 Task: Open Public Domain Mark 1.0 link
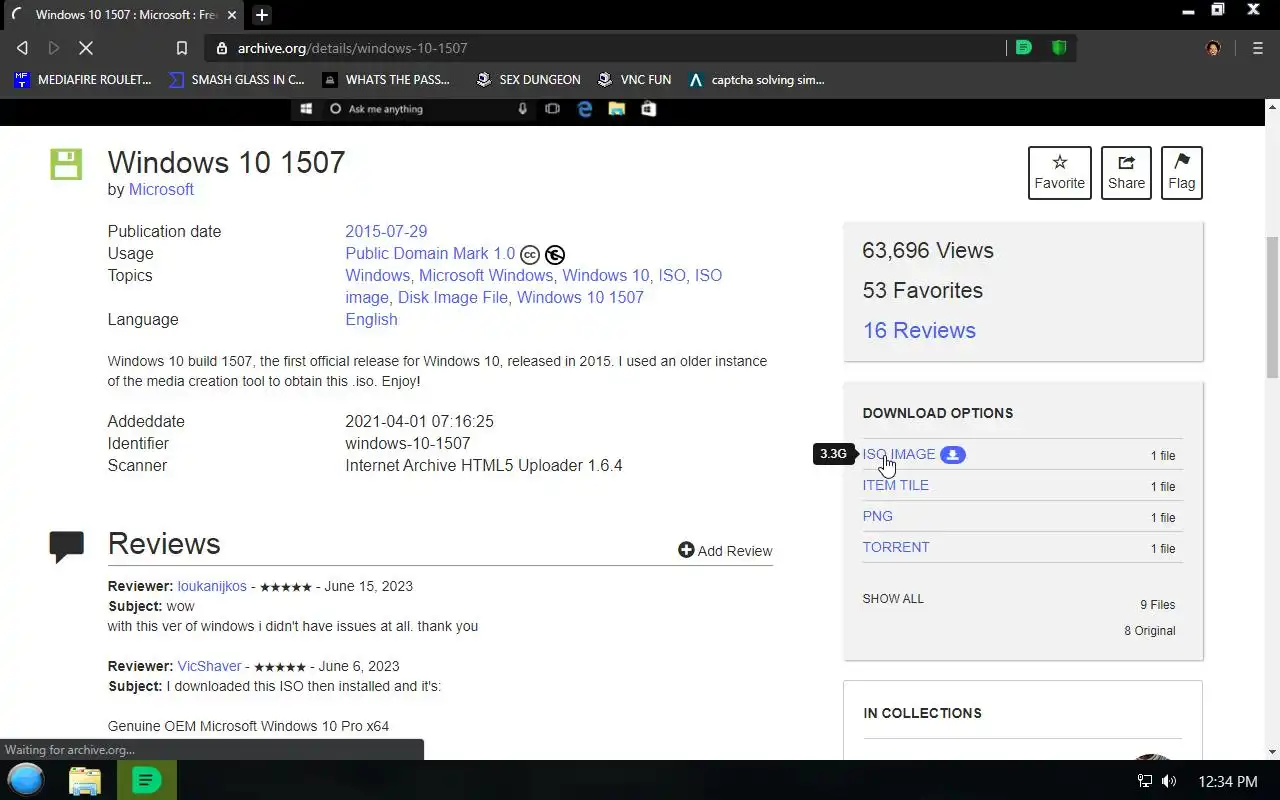click(x=430, y=253)
